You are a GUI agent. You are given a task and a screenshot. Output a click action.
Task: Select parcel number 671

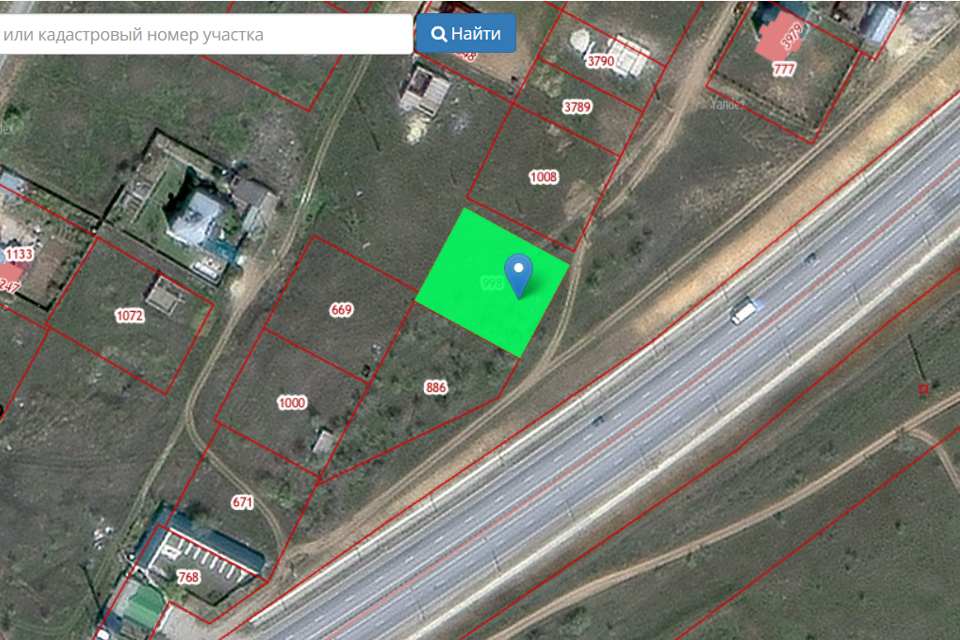click(x=242, y=502)
